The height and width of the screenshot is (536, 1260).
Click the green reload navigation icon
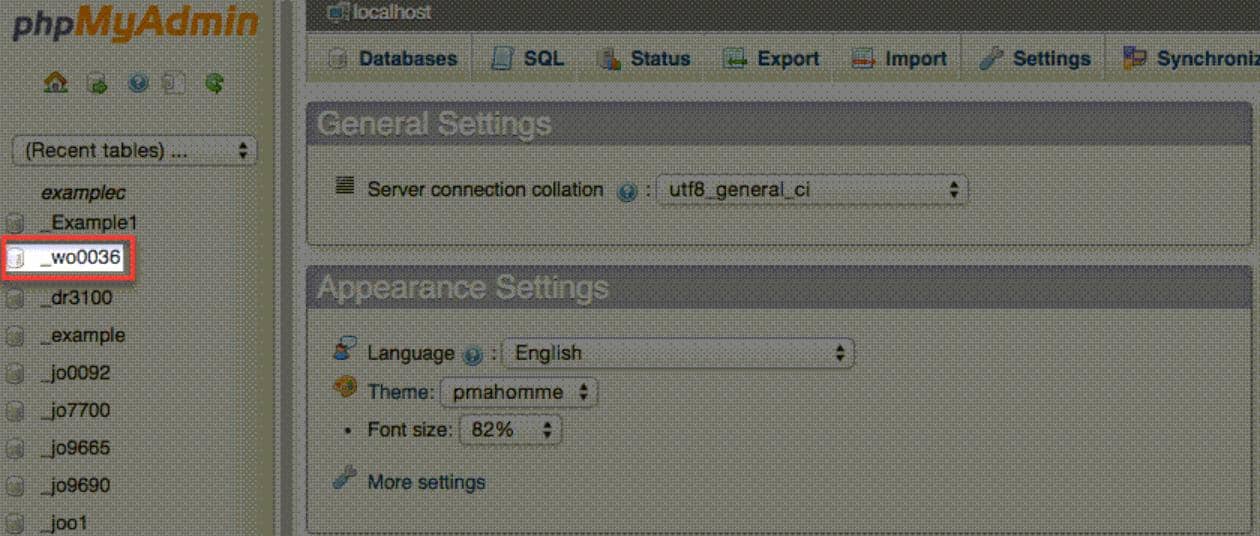click(214, 84)
